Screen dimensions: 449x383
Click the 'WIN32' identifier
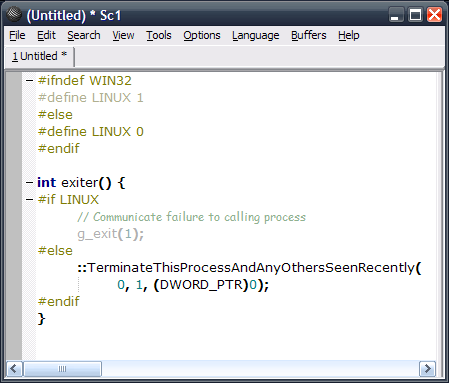click(x=110, y=81)
